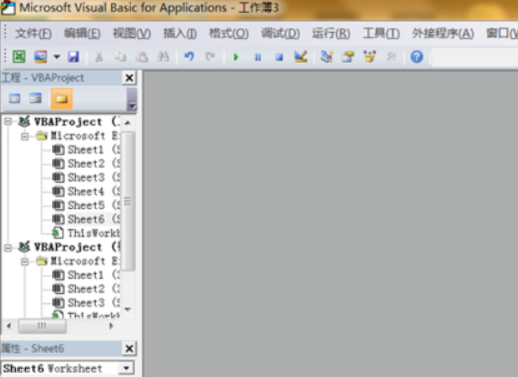518x377 pixels.
Task: Click the Undo arrow icon
Action: 189,57
